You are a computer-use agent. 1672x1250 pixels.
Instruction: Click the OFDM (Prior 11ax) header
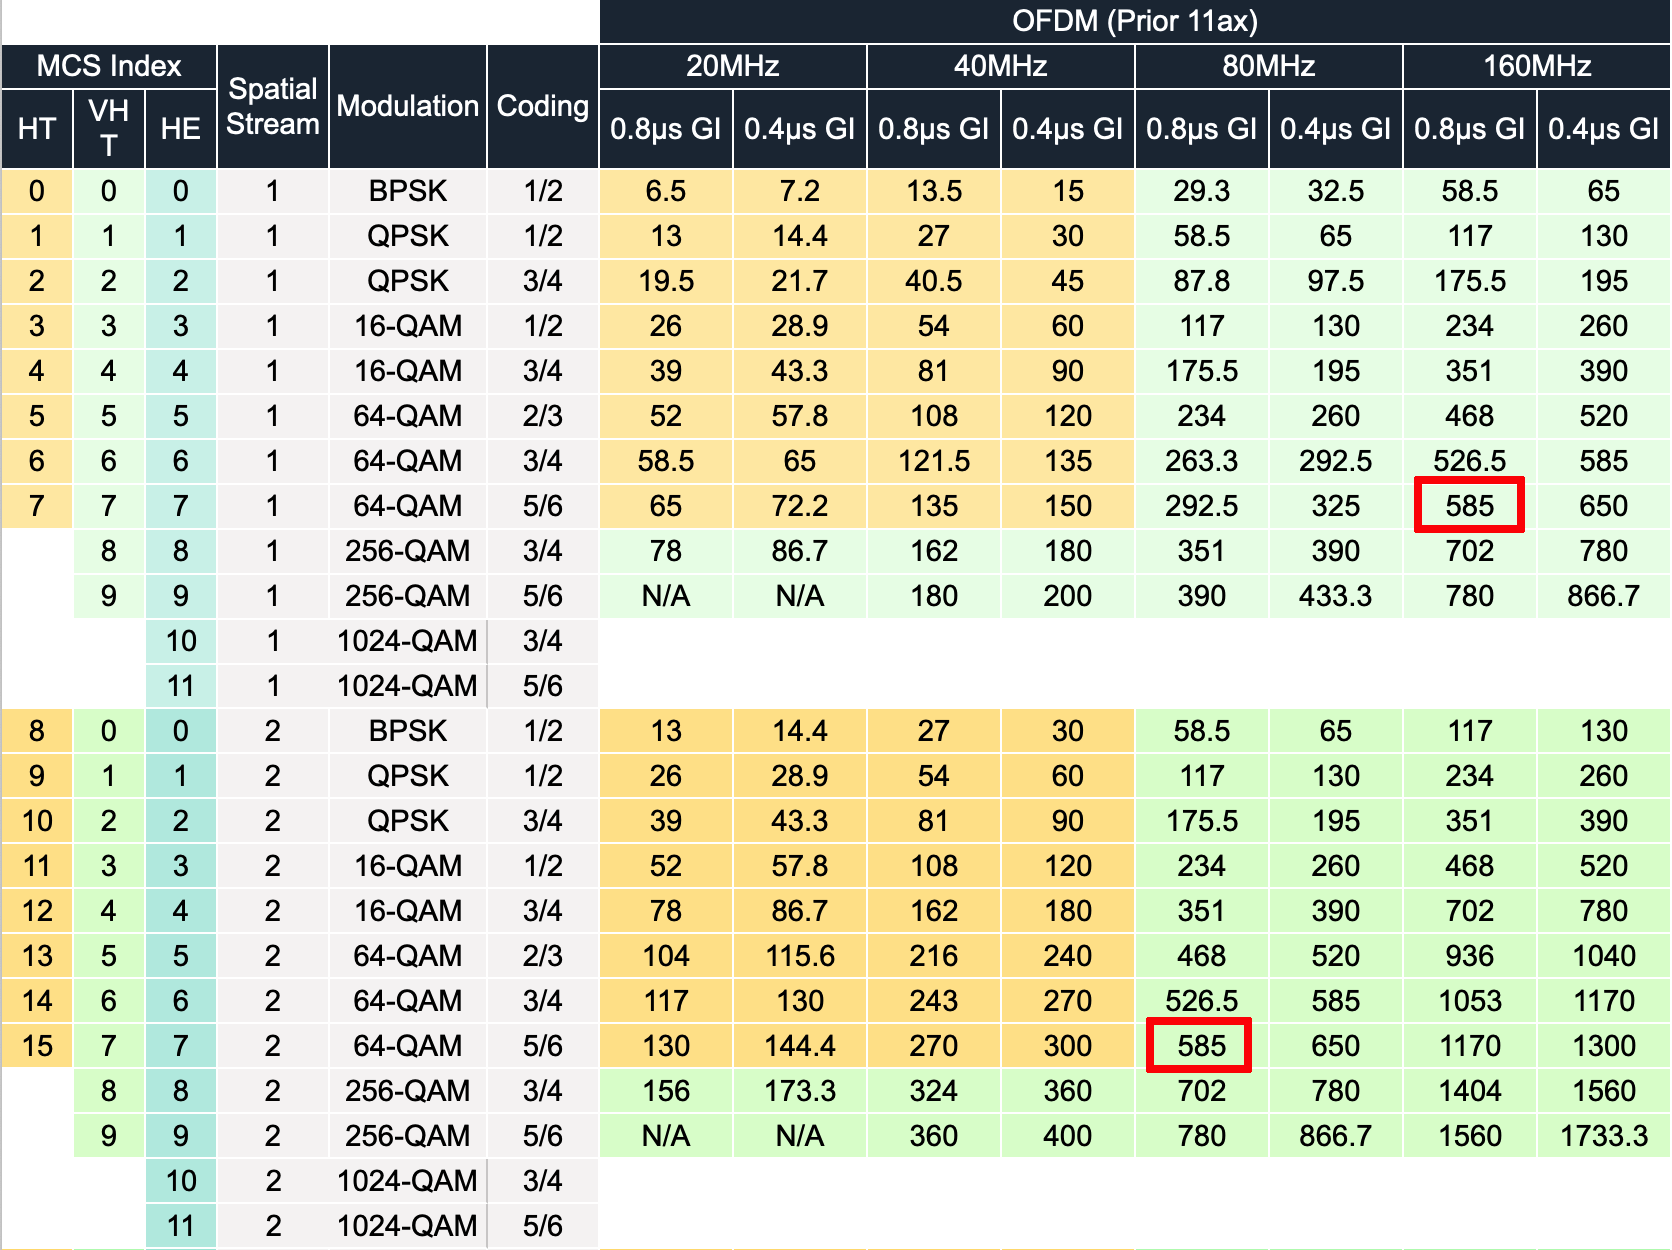click(x=1134, y=21)
